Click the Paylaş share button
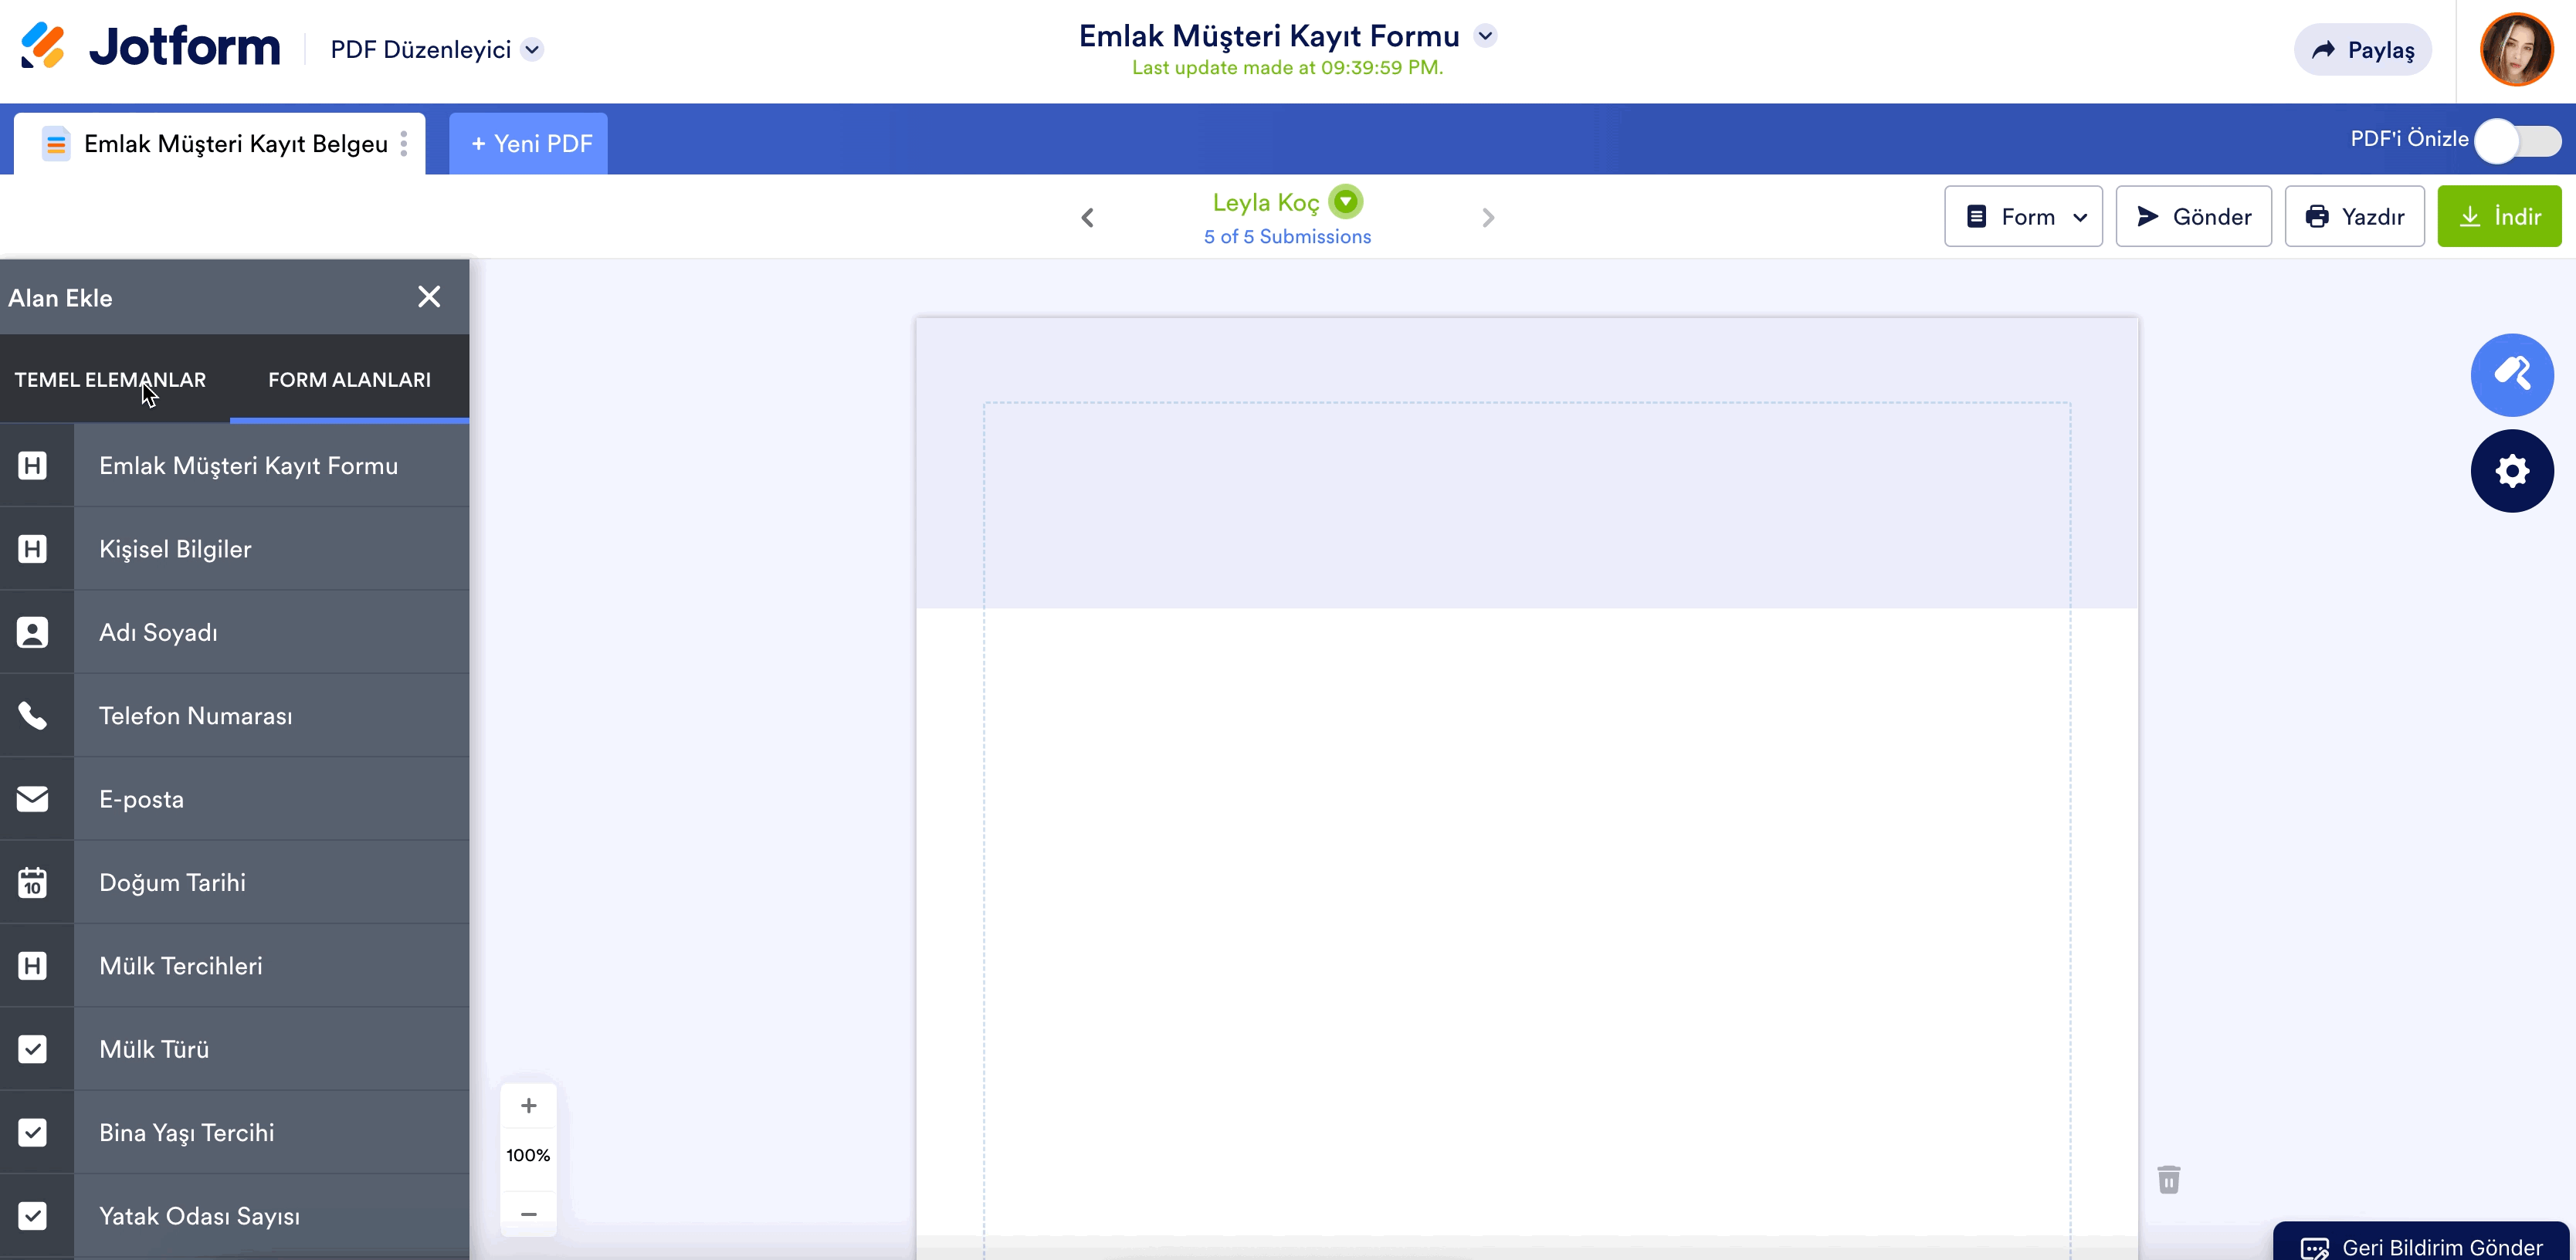 [x=2362, y=50]
